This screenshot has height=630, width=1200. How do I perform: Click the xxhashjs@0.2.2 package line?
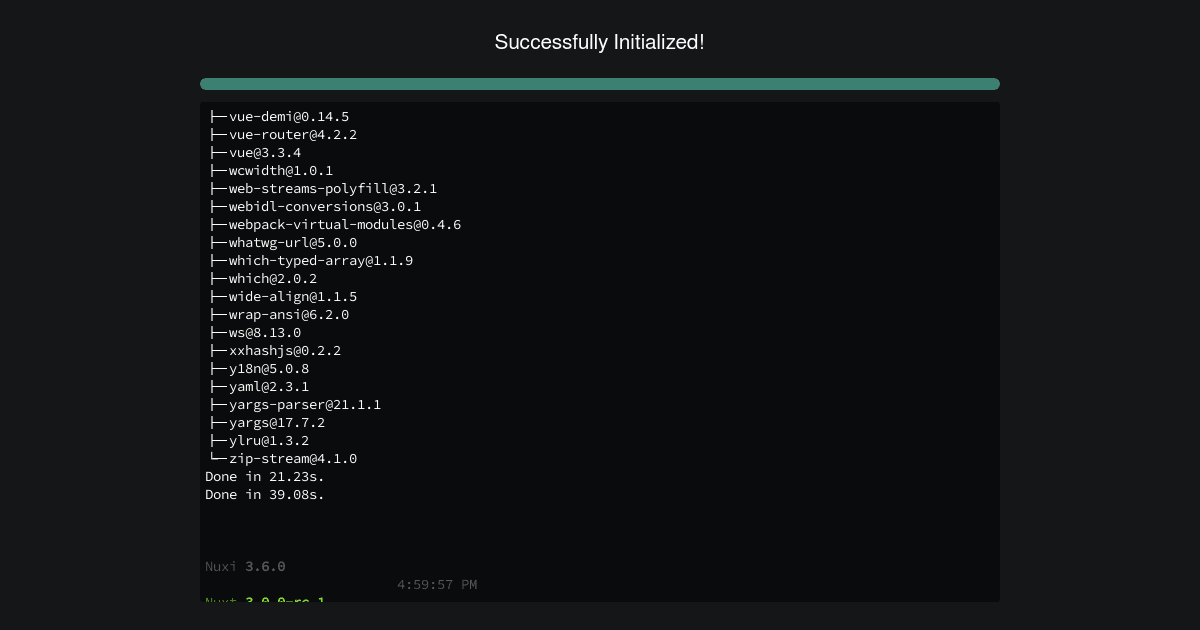273,350
